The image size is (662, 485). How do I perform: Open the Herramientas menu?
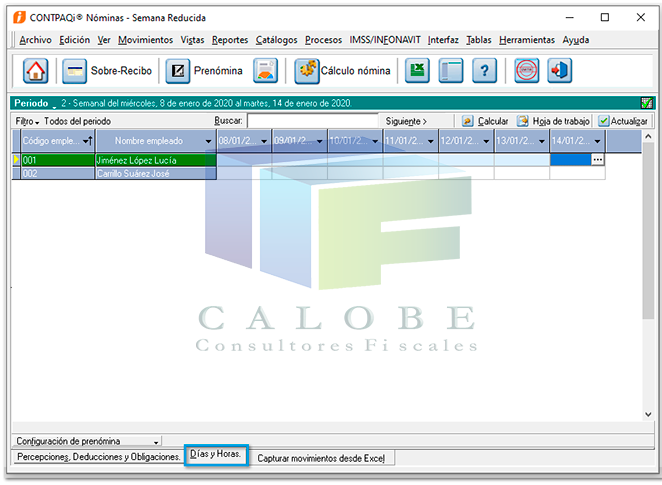point(527,40)
